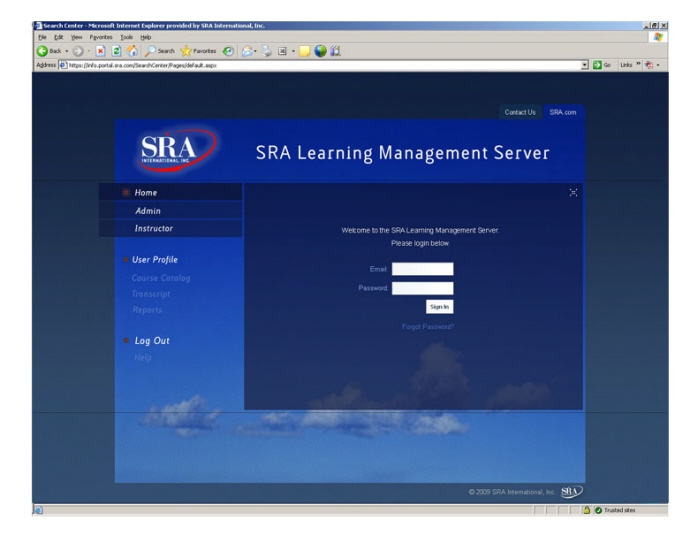Click the Trusted sites zone indicator

[x=615, y=510]
